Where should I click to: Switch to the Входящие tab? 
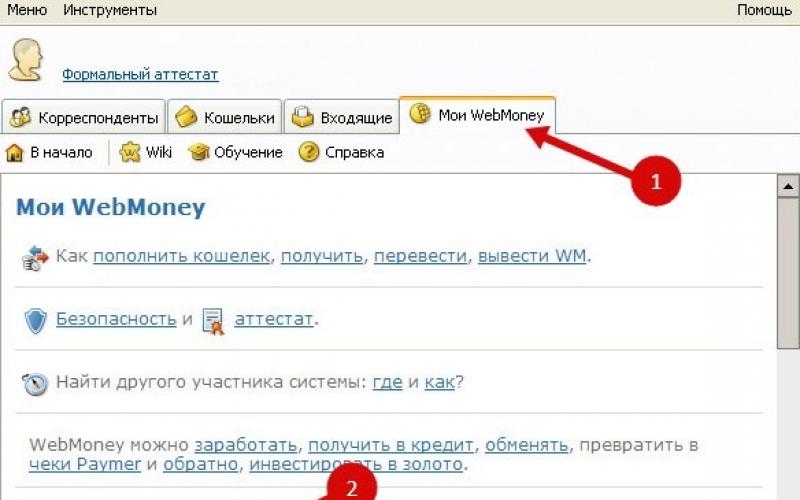click(343, 118)
